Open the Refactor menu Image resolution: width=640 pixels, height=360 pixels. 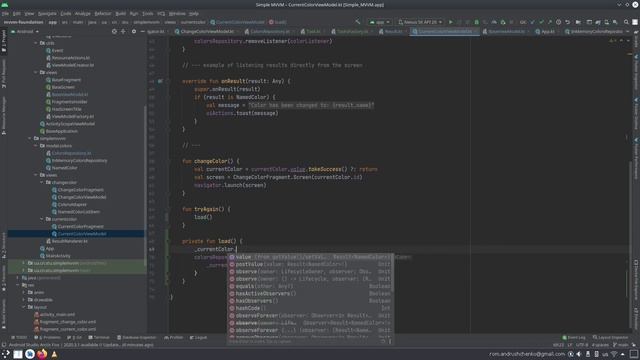pos(103,13)
